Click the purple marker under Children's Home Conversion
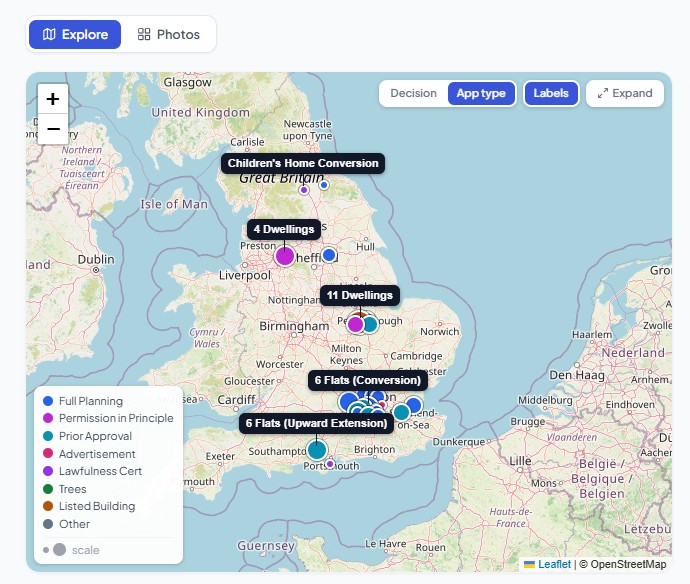 coord(304,190)
